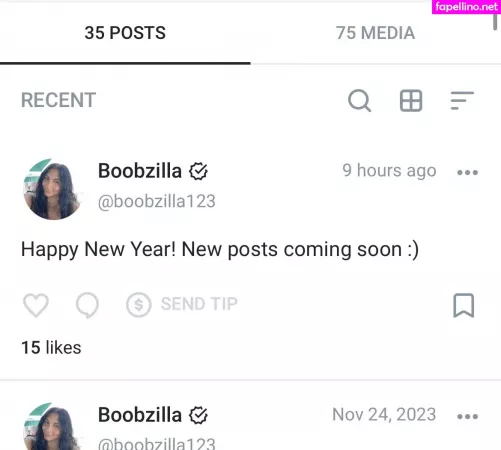
Task: Open the 15 likes count
Action: [51, 348]
